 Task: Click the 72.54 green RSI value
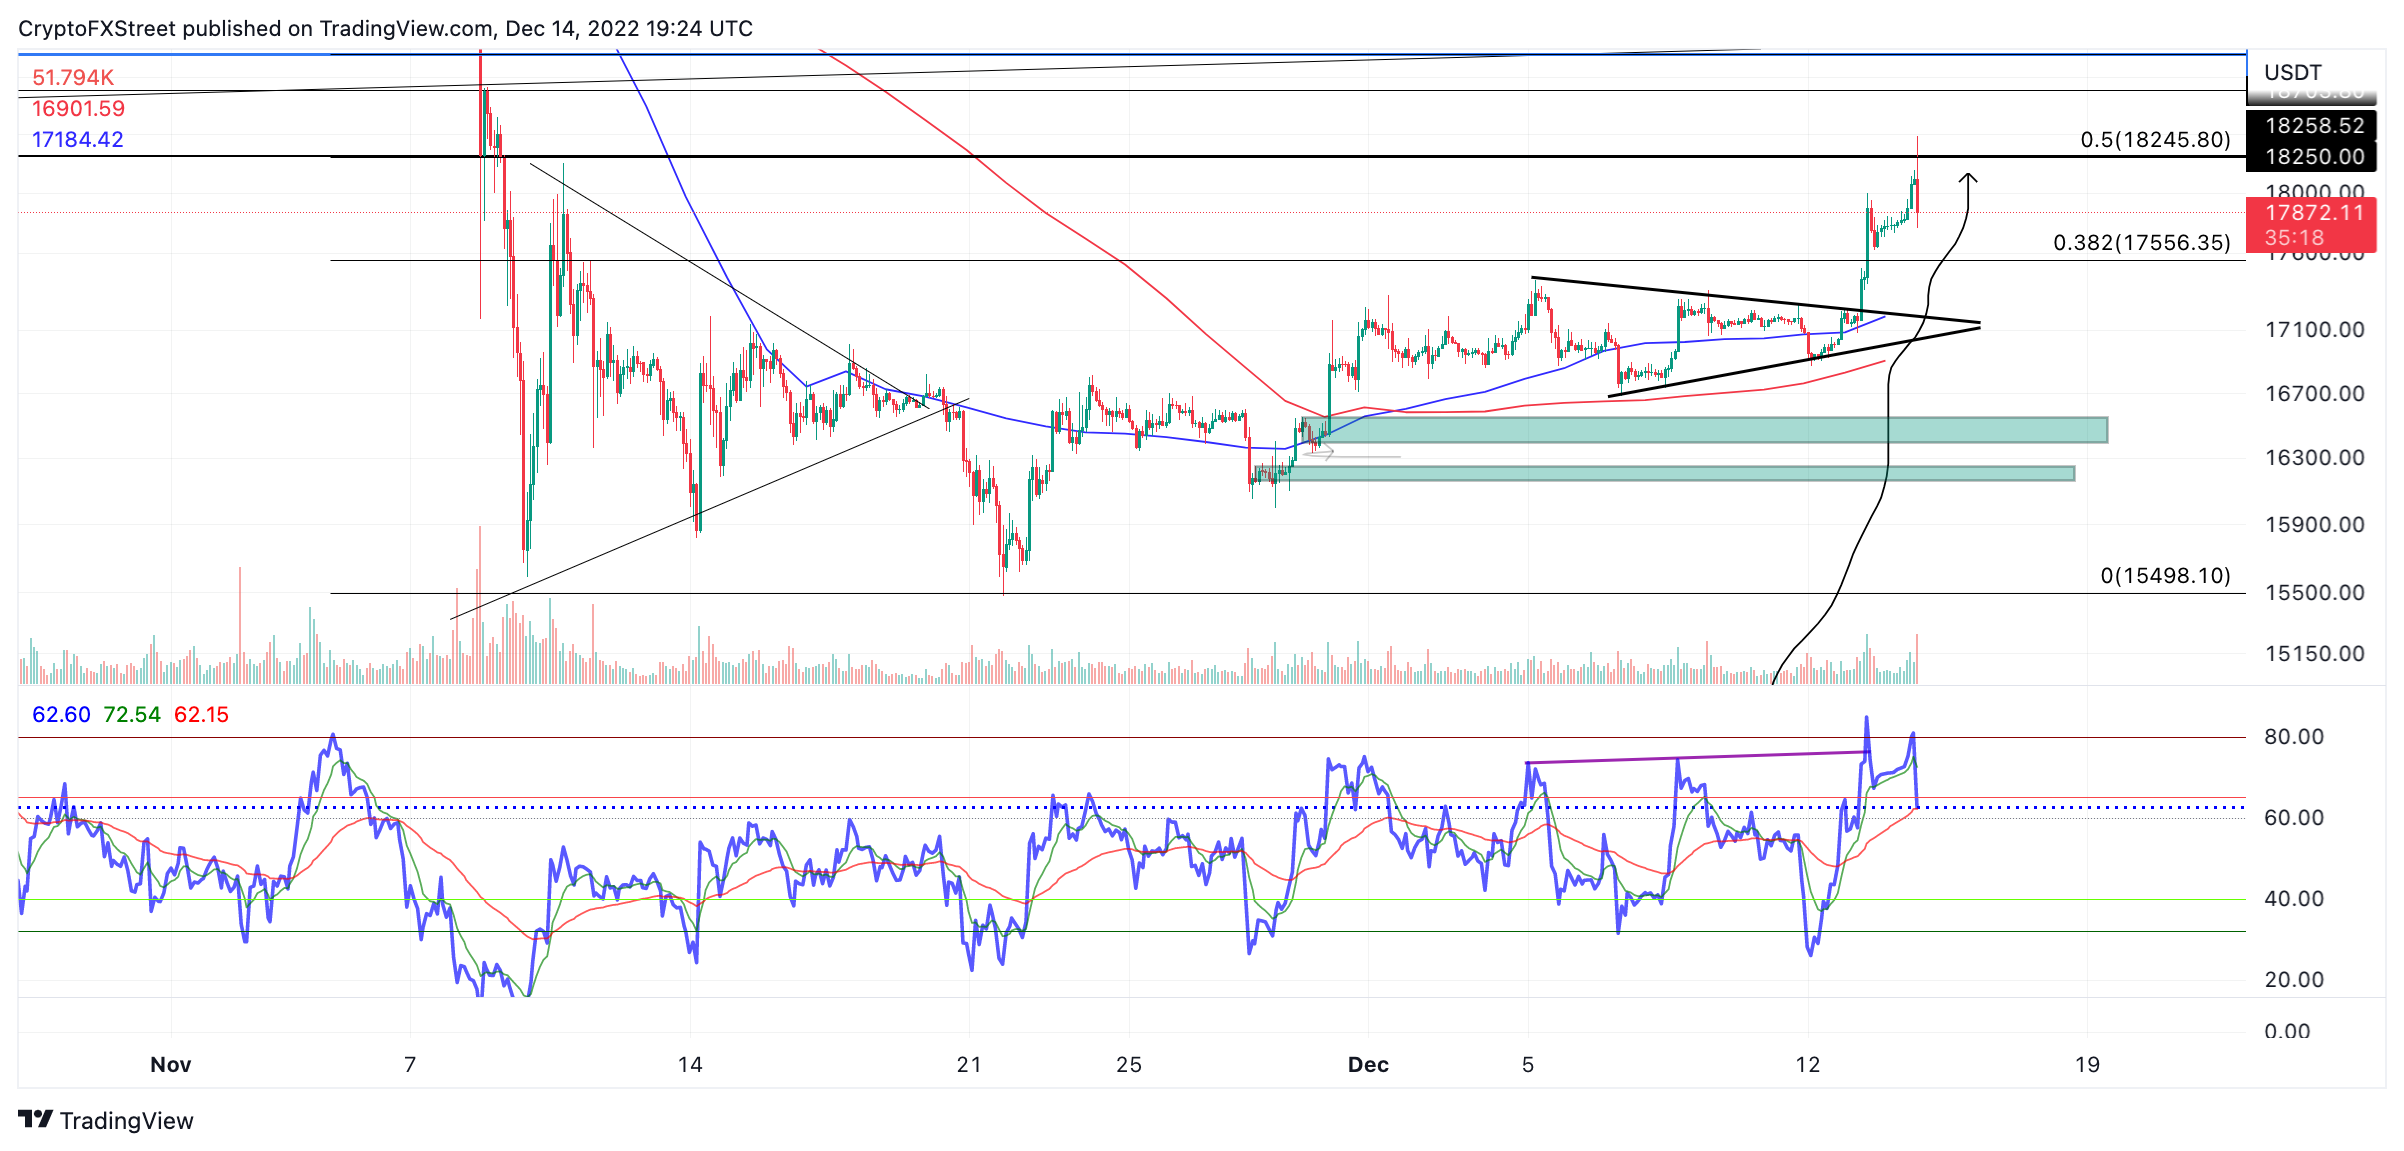point(132,714)
